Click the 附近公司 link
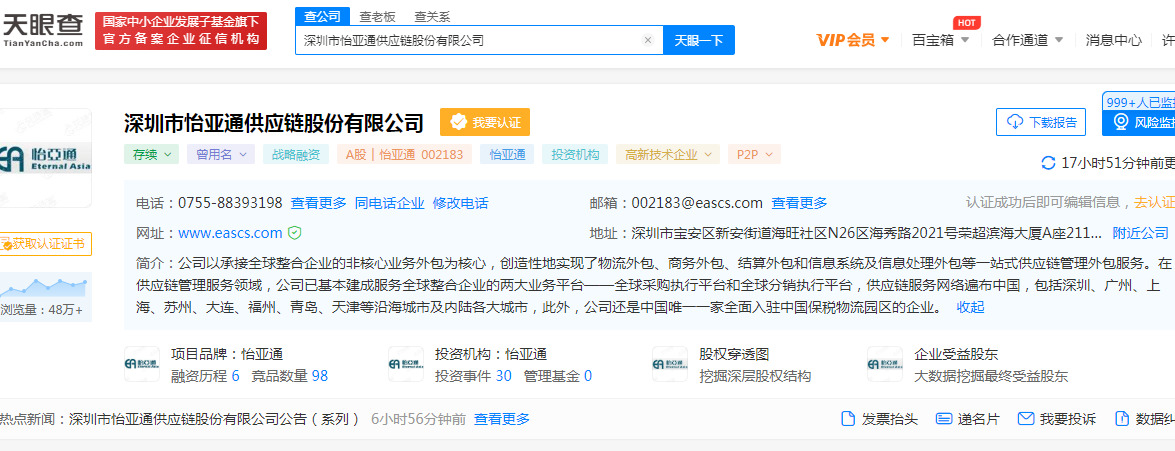The height and width of the screenshot is (451, 1175). (x=1141, y=233)
